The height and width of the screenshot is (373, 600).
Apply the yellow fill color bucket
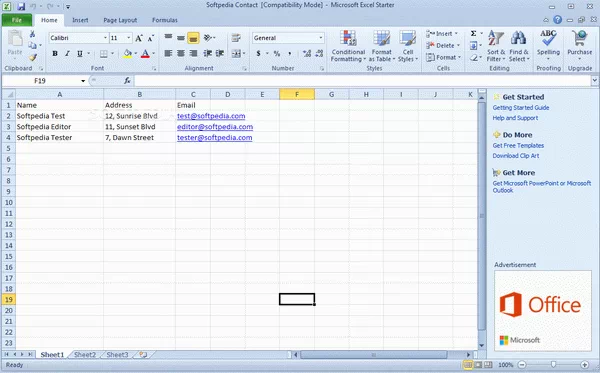click(x=127, y=54)
